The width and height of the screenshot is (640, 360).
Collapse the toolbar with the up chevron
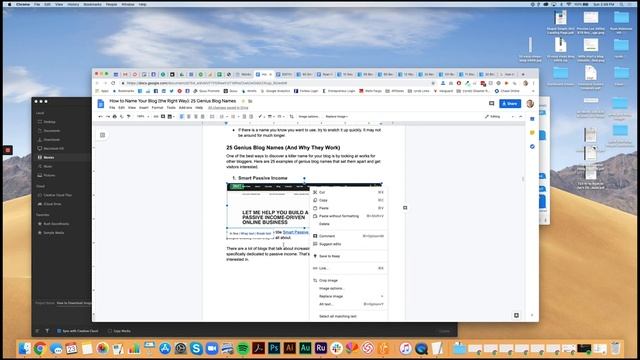(520, 117)
